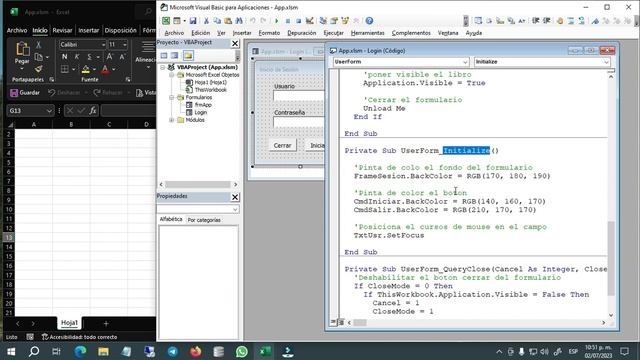Click the Excel red font color swatch
The image size is (640, 360).
coord(105,69)
